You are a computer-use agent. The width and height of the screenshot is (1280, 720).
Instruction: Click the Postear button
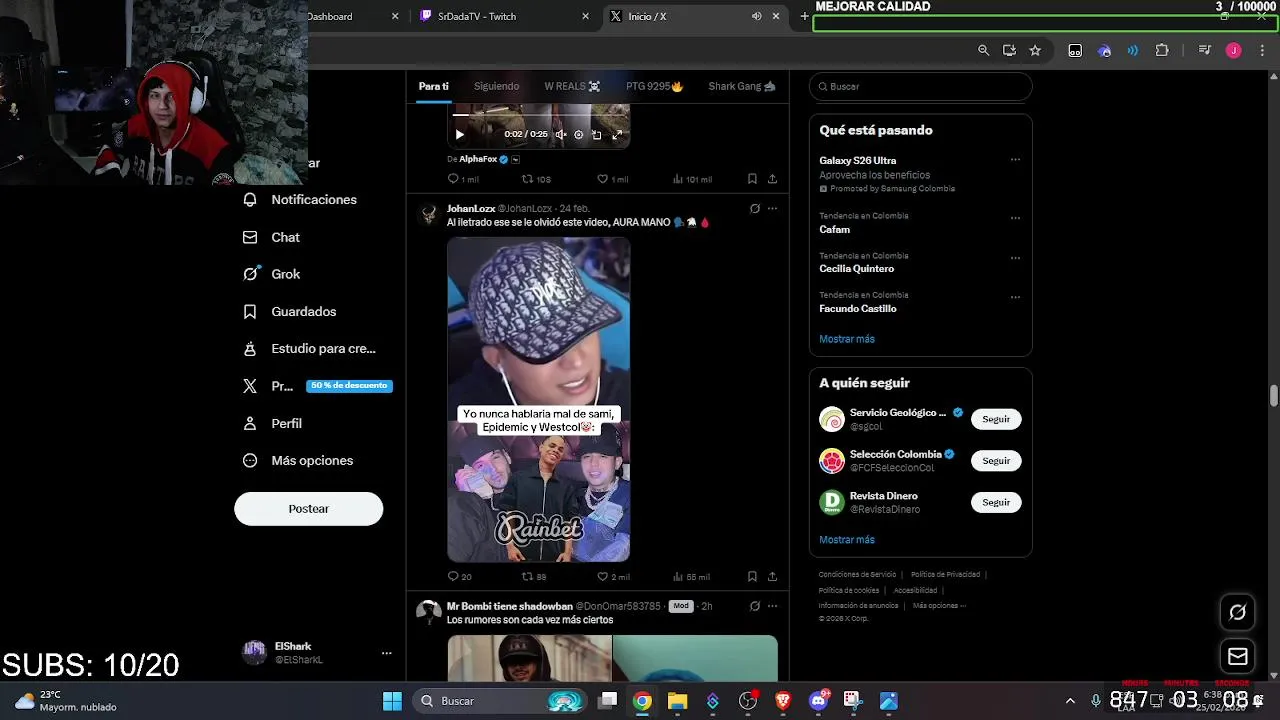pyautogui.click(x=308, y=509)
